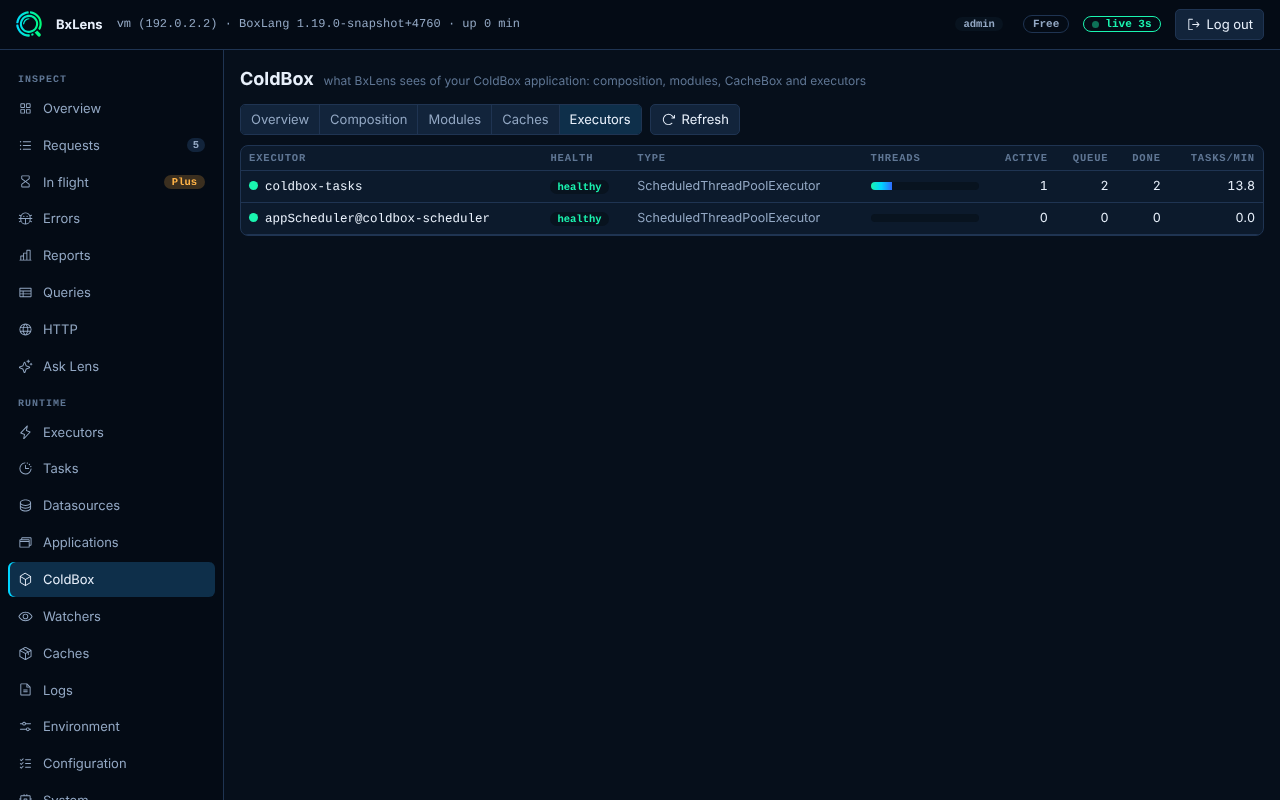Click the BxLens logo icon

29,24
